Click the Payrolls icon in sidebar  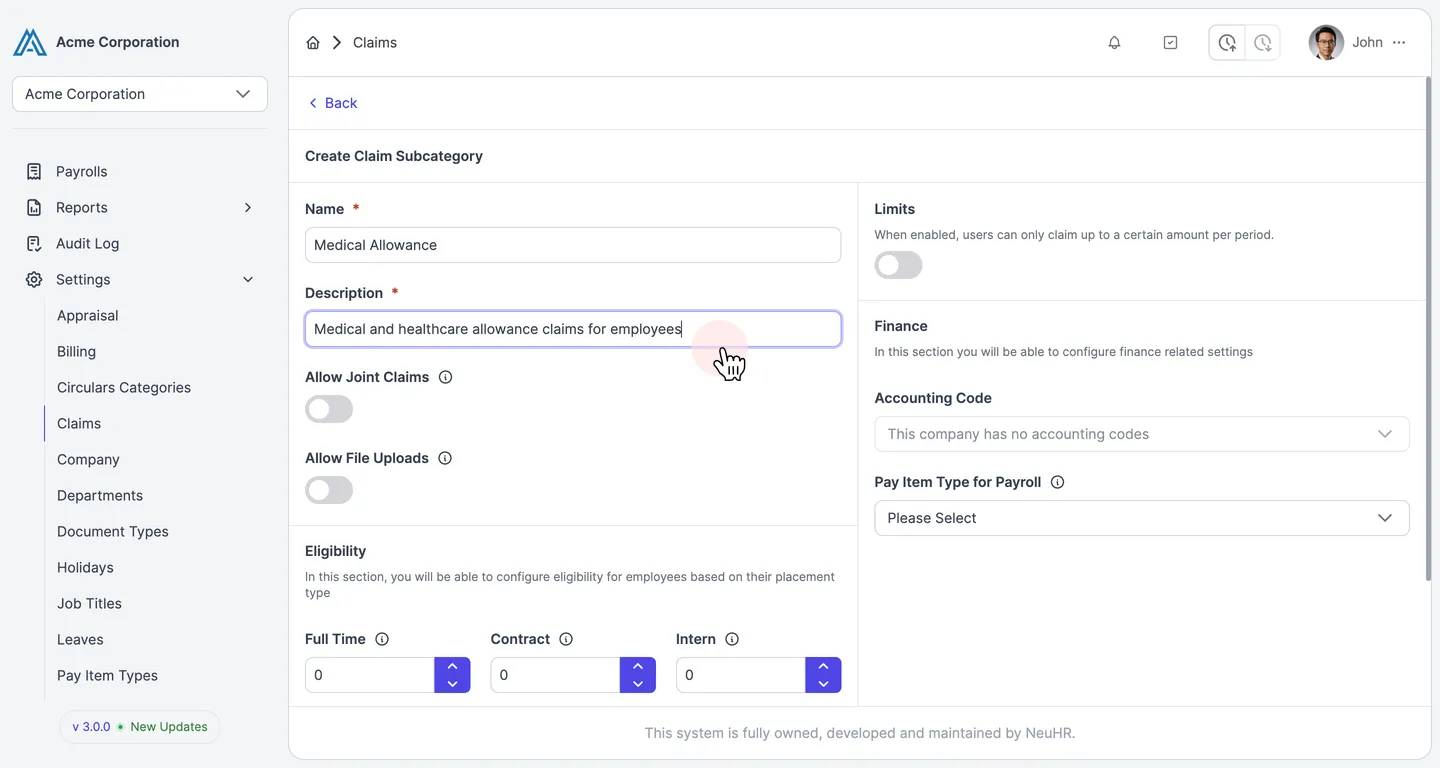click(x=34, y=171)
